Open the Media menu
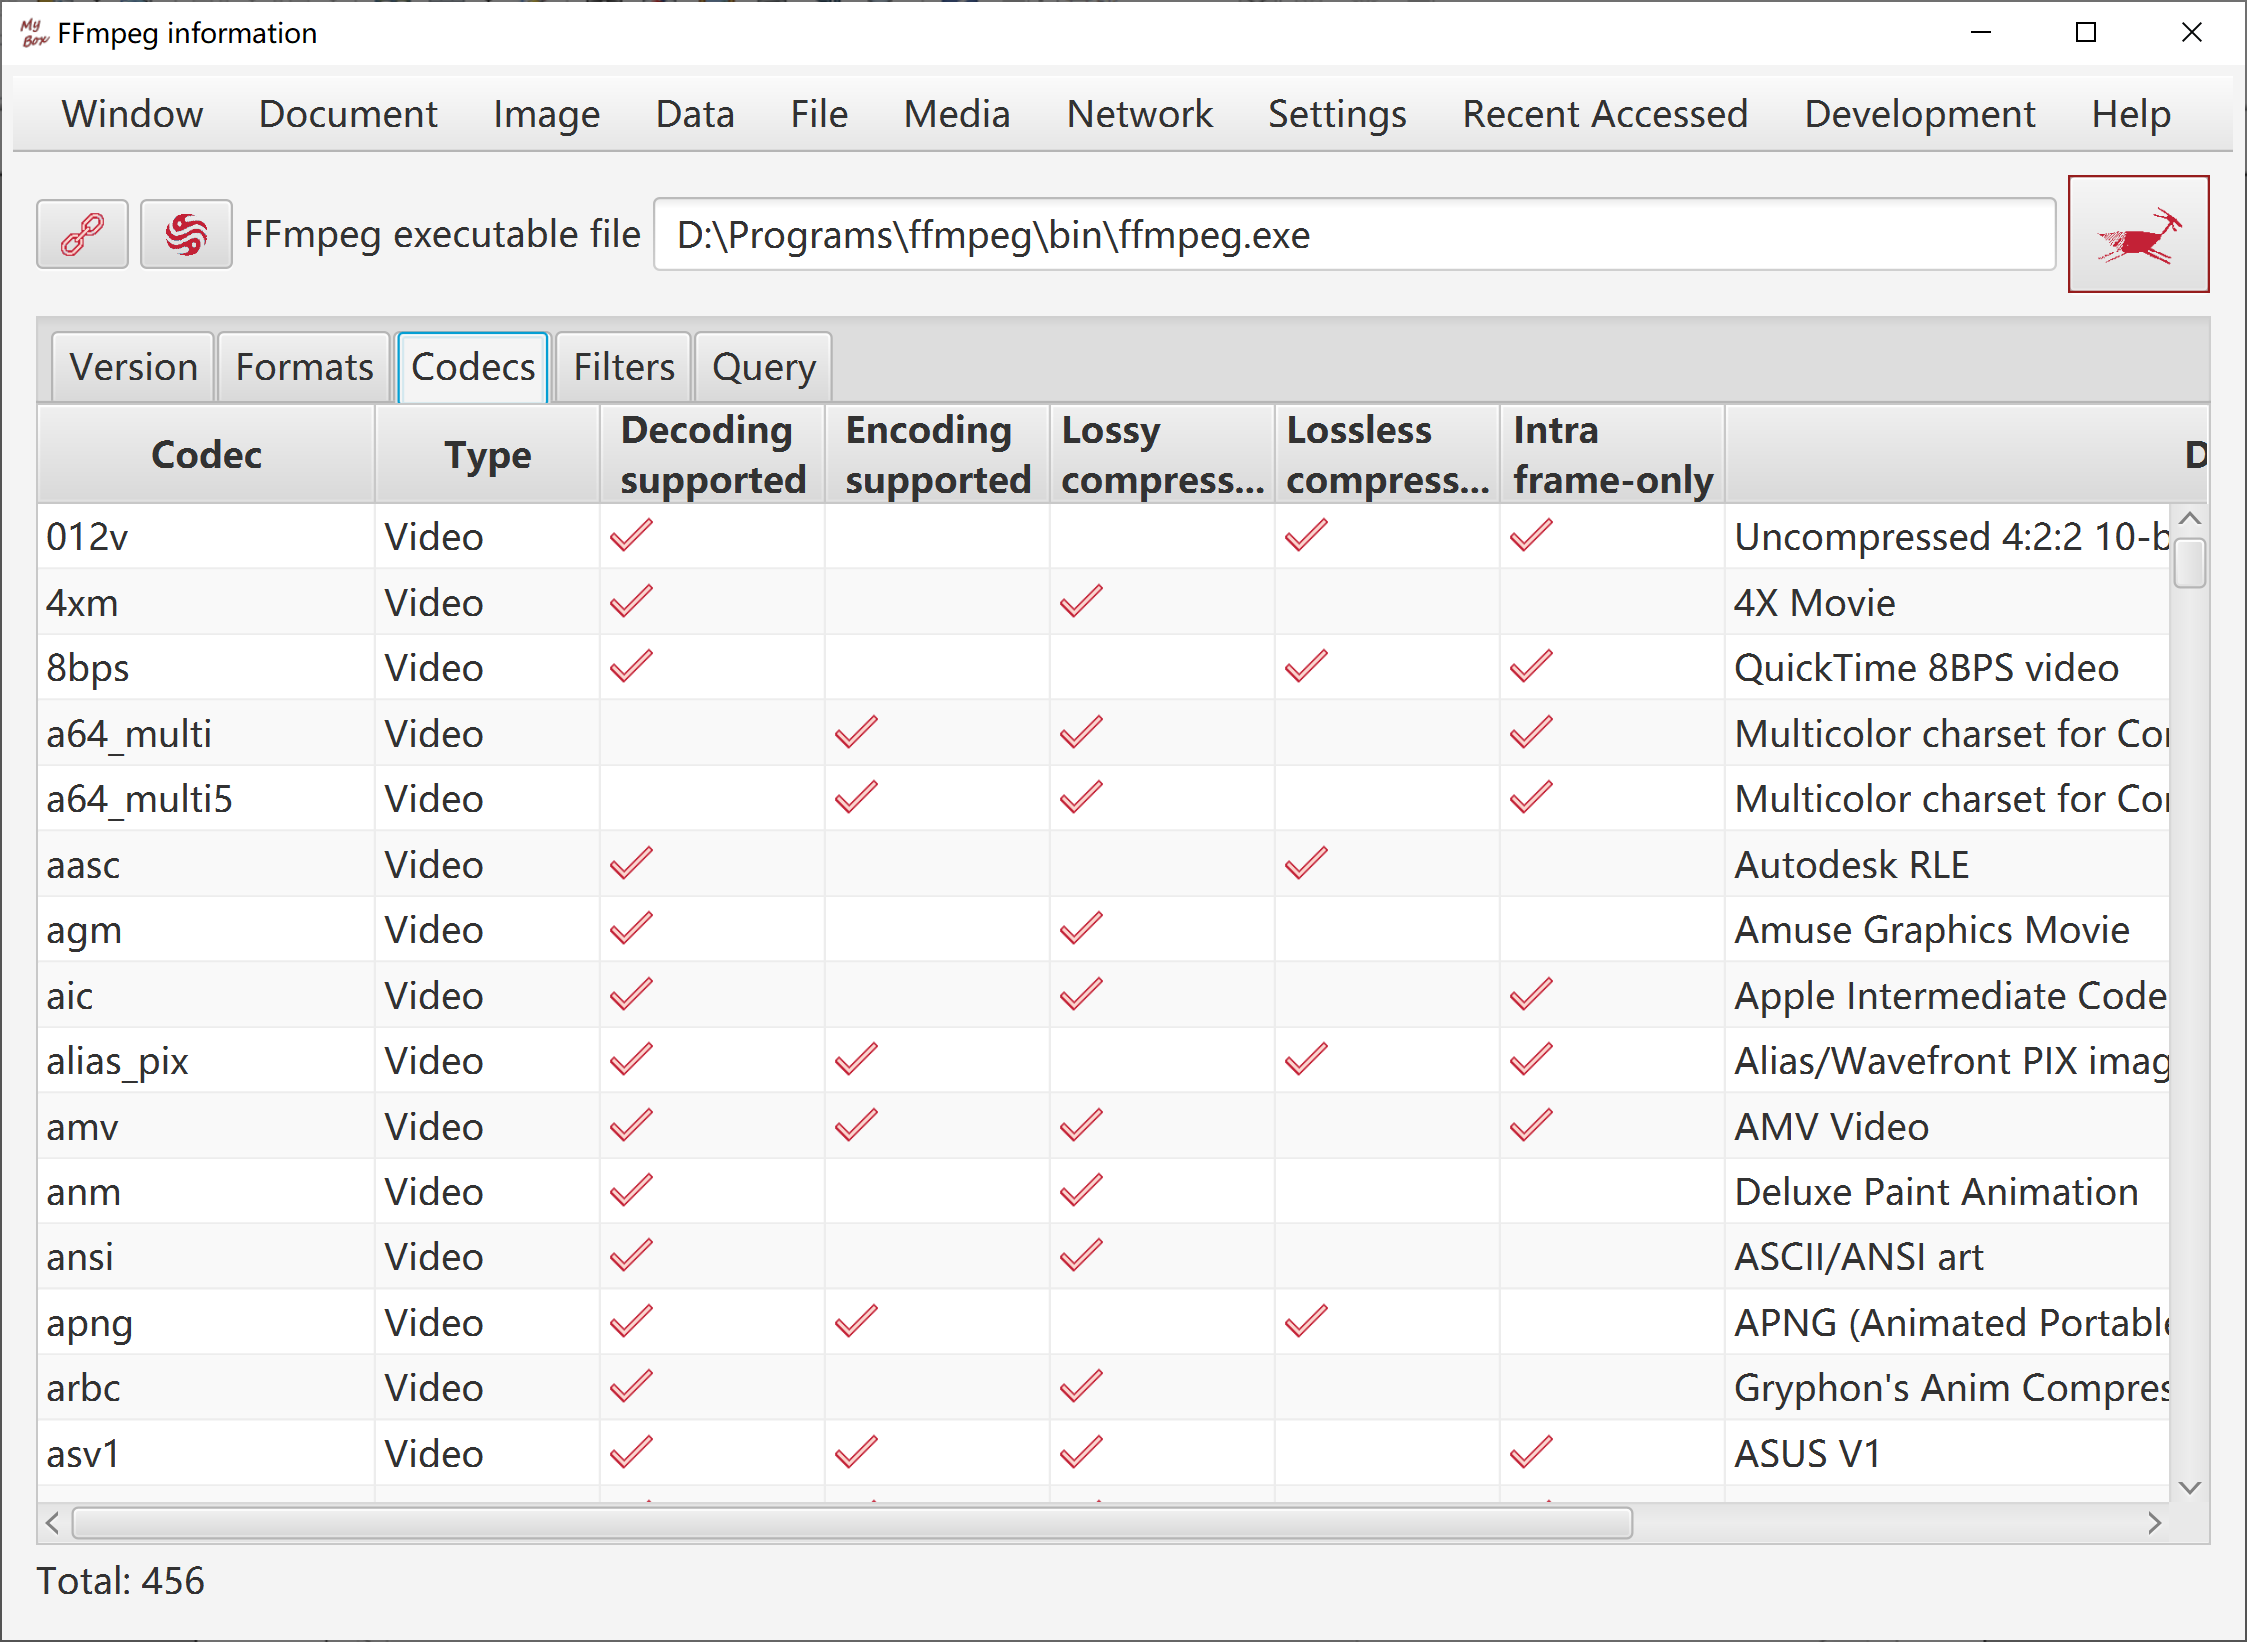 point(957,114)
